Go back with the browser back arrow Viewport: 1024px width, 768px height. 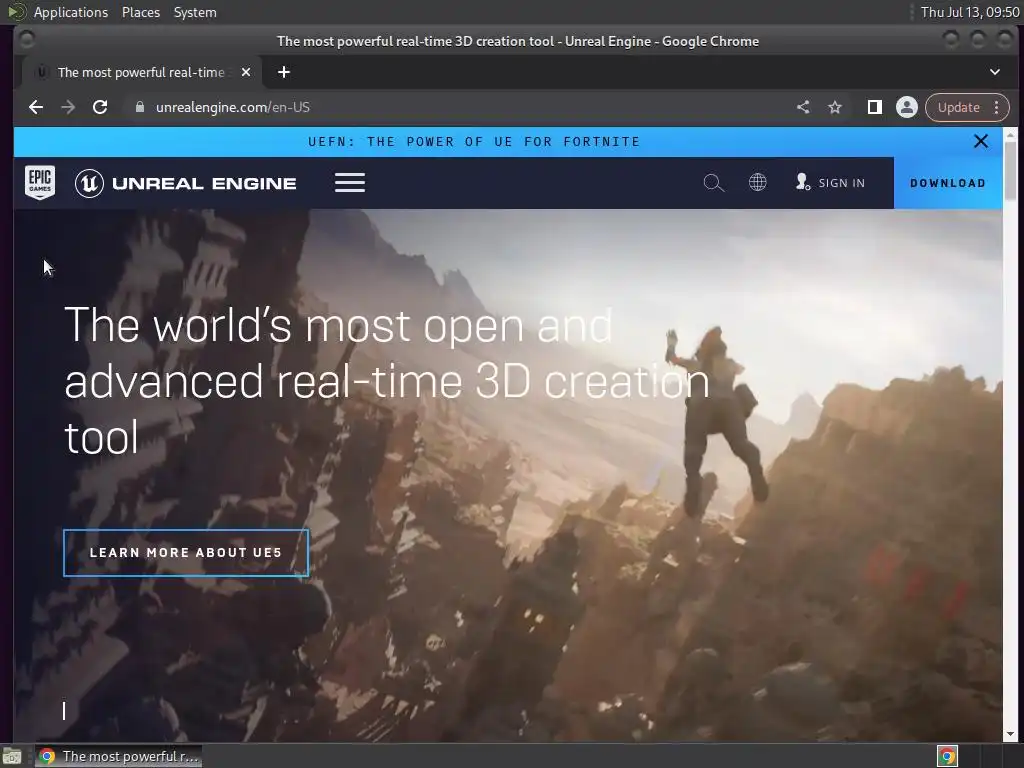pyautogui.click(x=36, y=107)
